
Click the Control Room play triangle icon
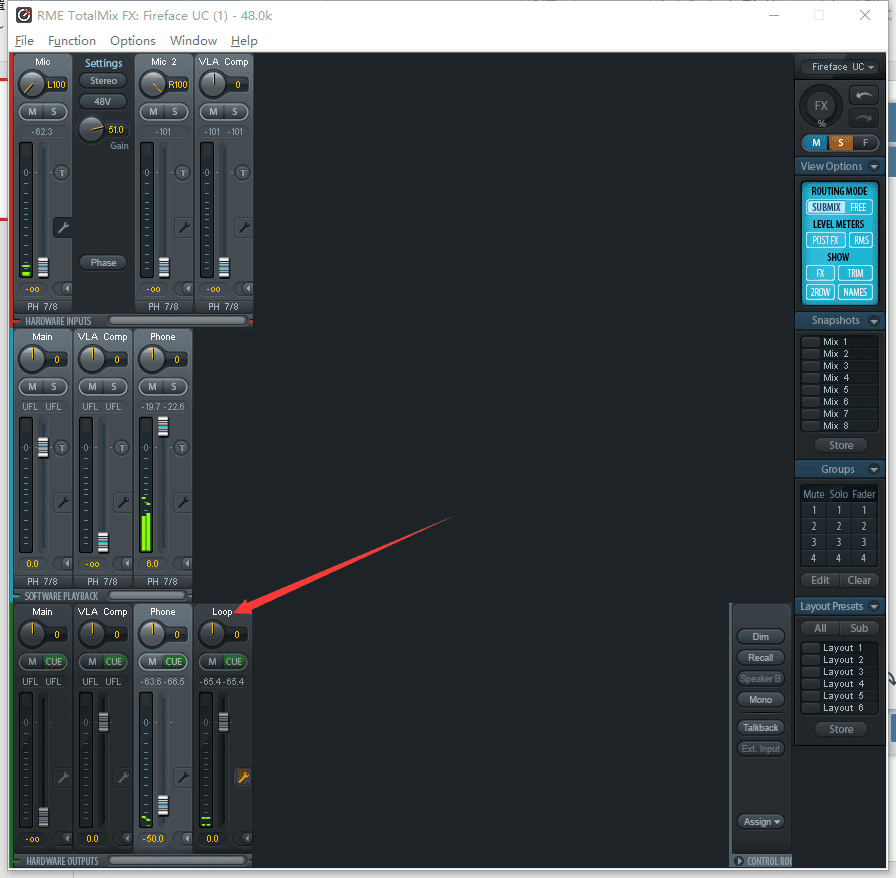pos(739,861)
